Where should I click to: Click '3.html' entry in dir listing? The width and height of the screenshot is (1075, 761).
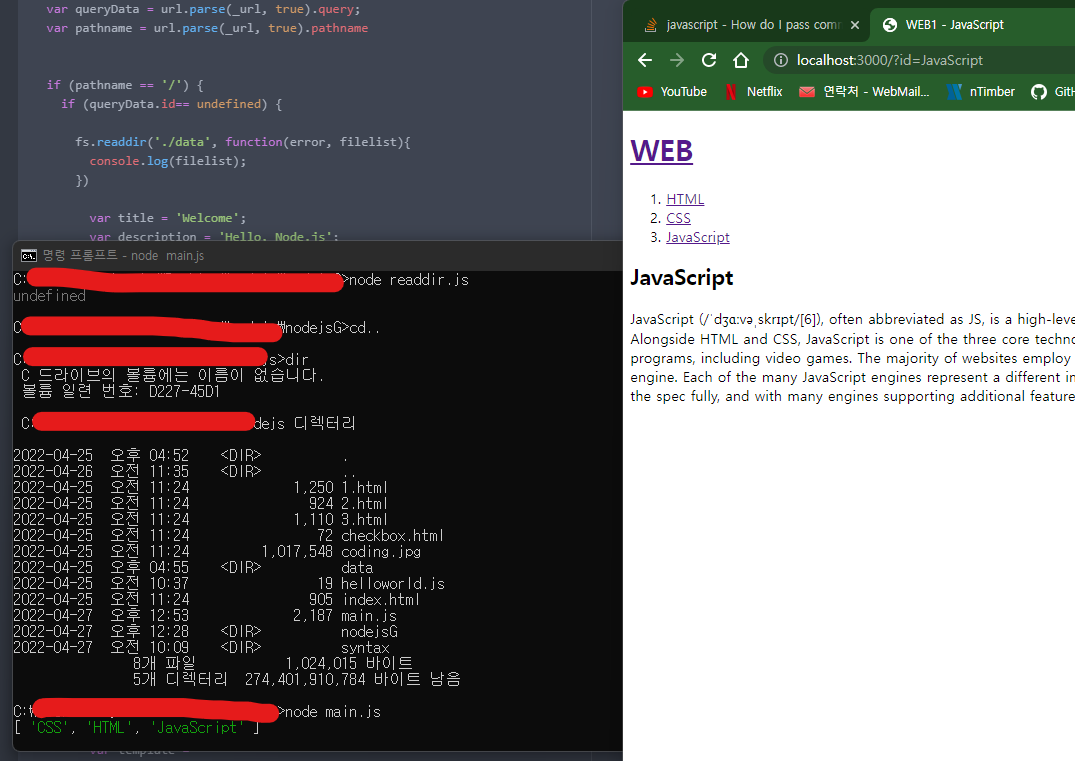(364, 520)
